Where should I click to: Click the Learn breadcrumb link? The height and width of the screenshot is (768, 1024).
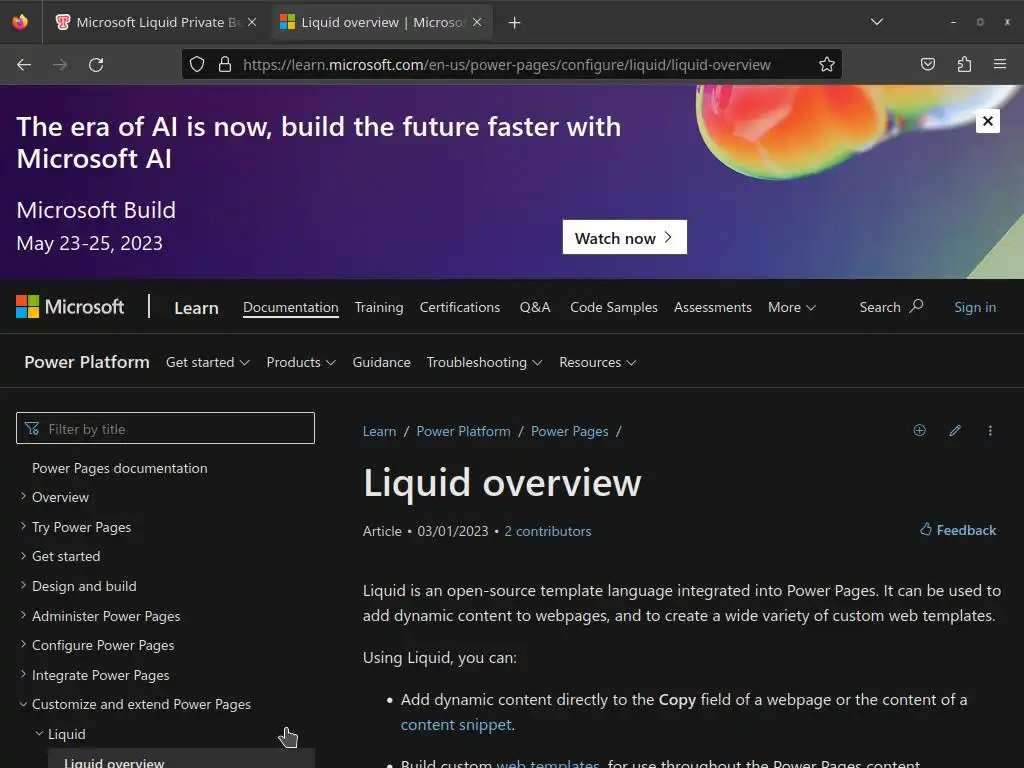[379, 431]
